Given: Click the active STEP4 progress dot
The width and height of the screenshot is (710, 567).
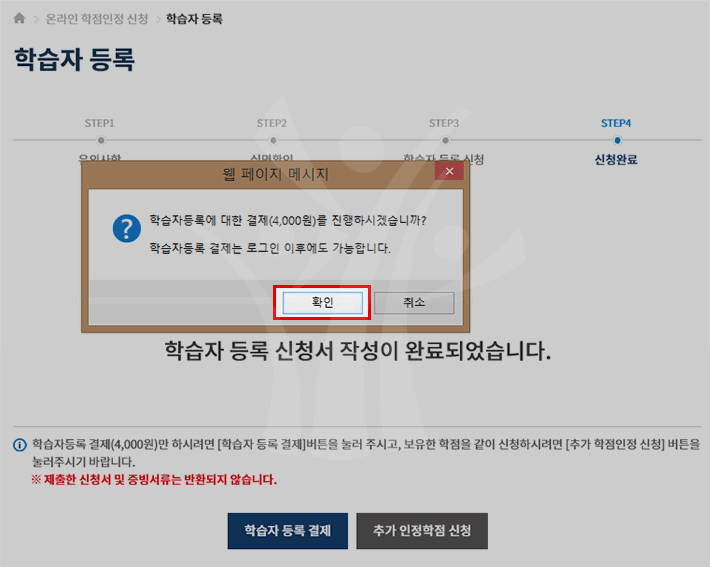Looking at the screenshot, I should [616, 140].
